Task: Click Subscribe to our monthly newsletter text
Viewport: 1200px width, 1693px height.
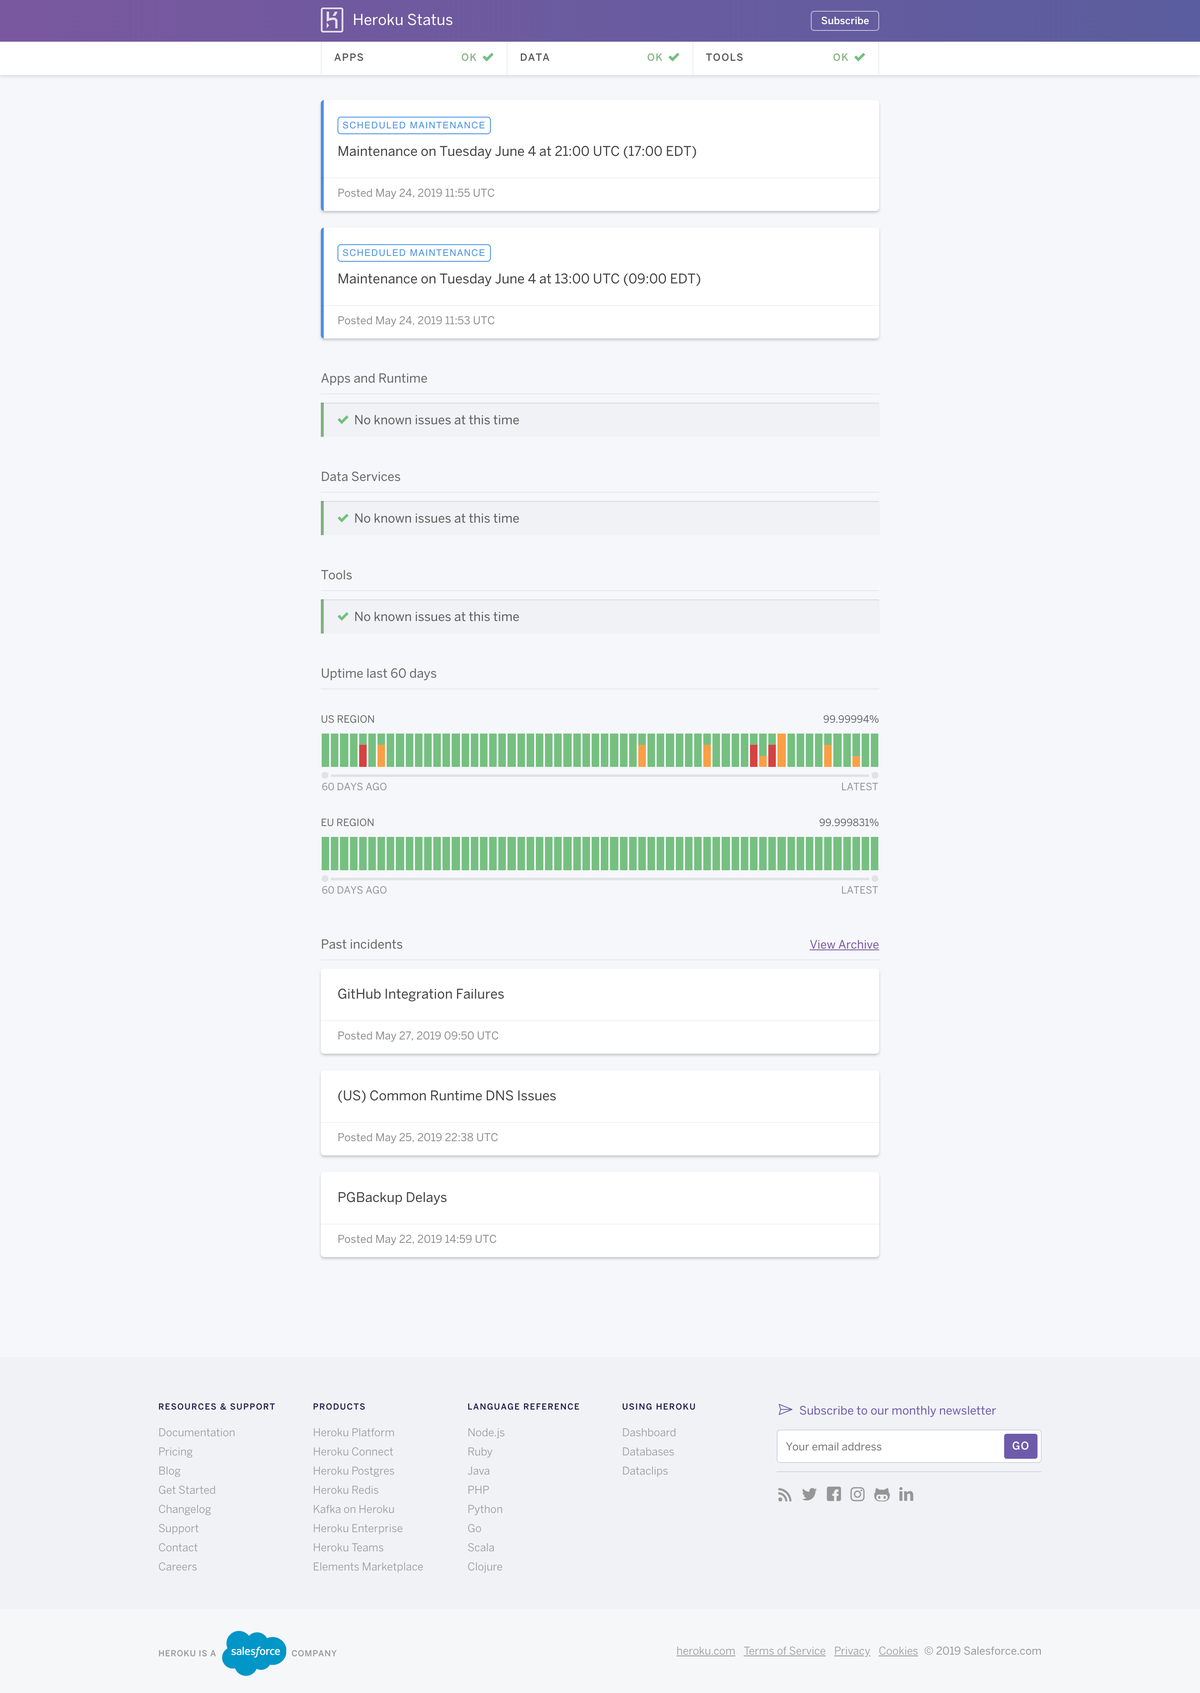Action: (x=897, y=1411)
